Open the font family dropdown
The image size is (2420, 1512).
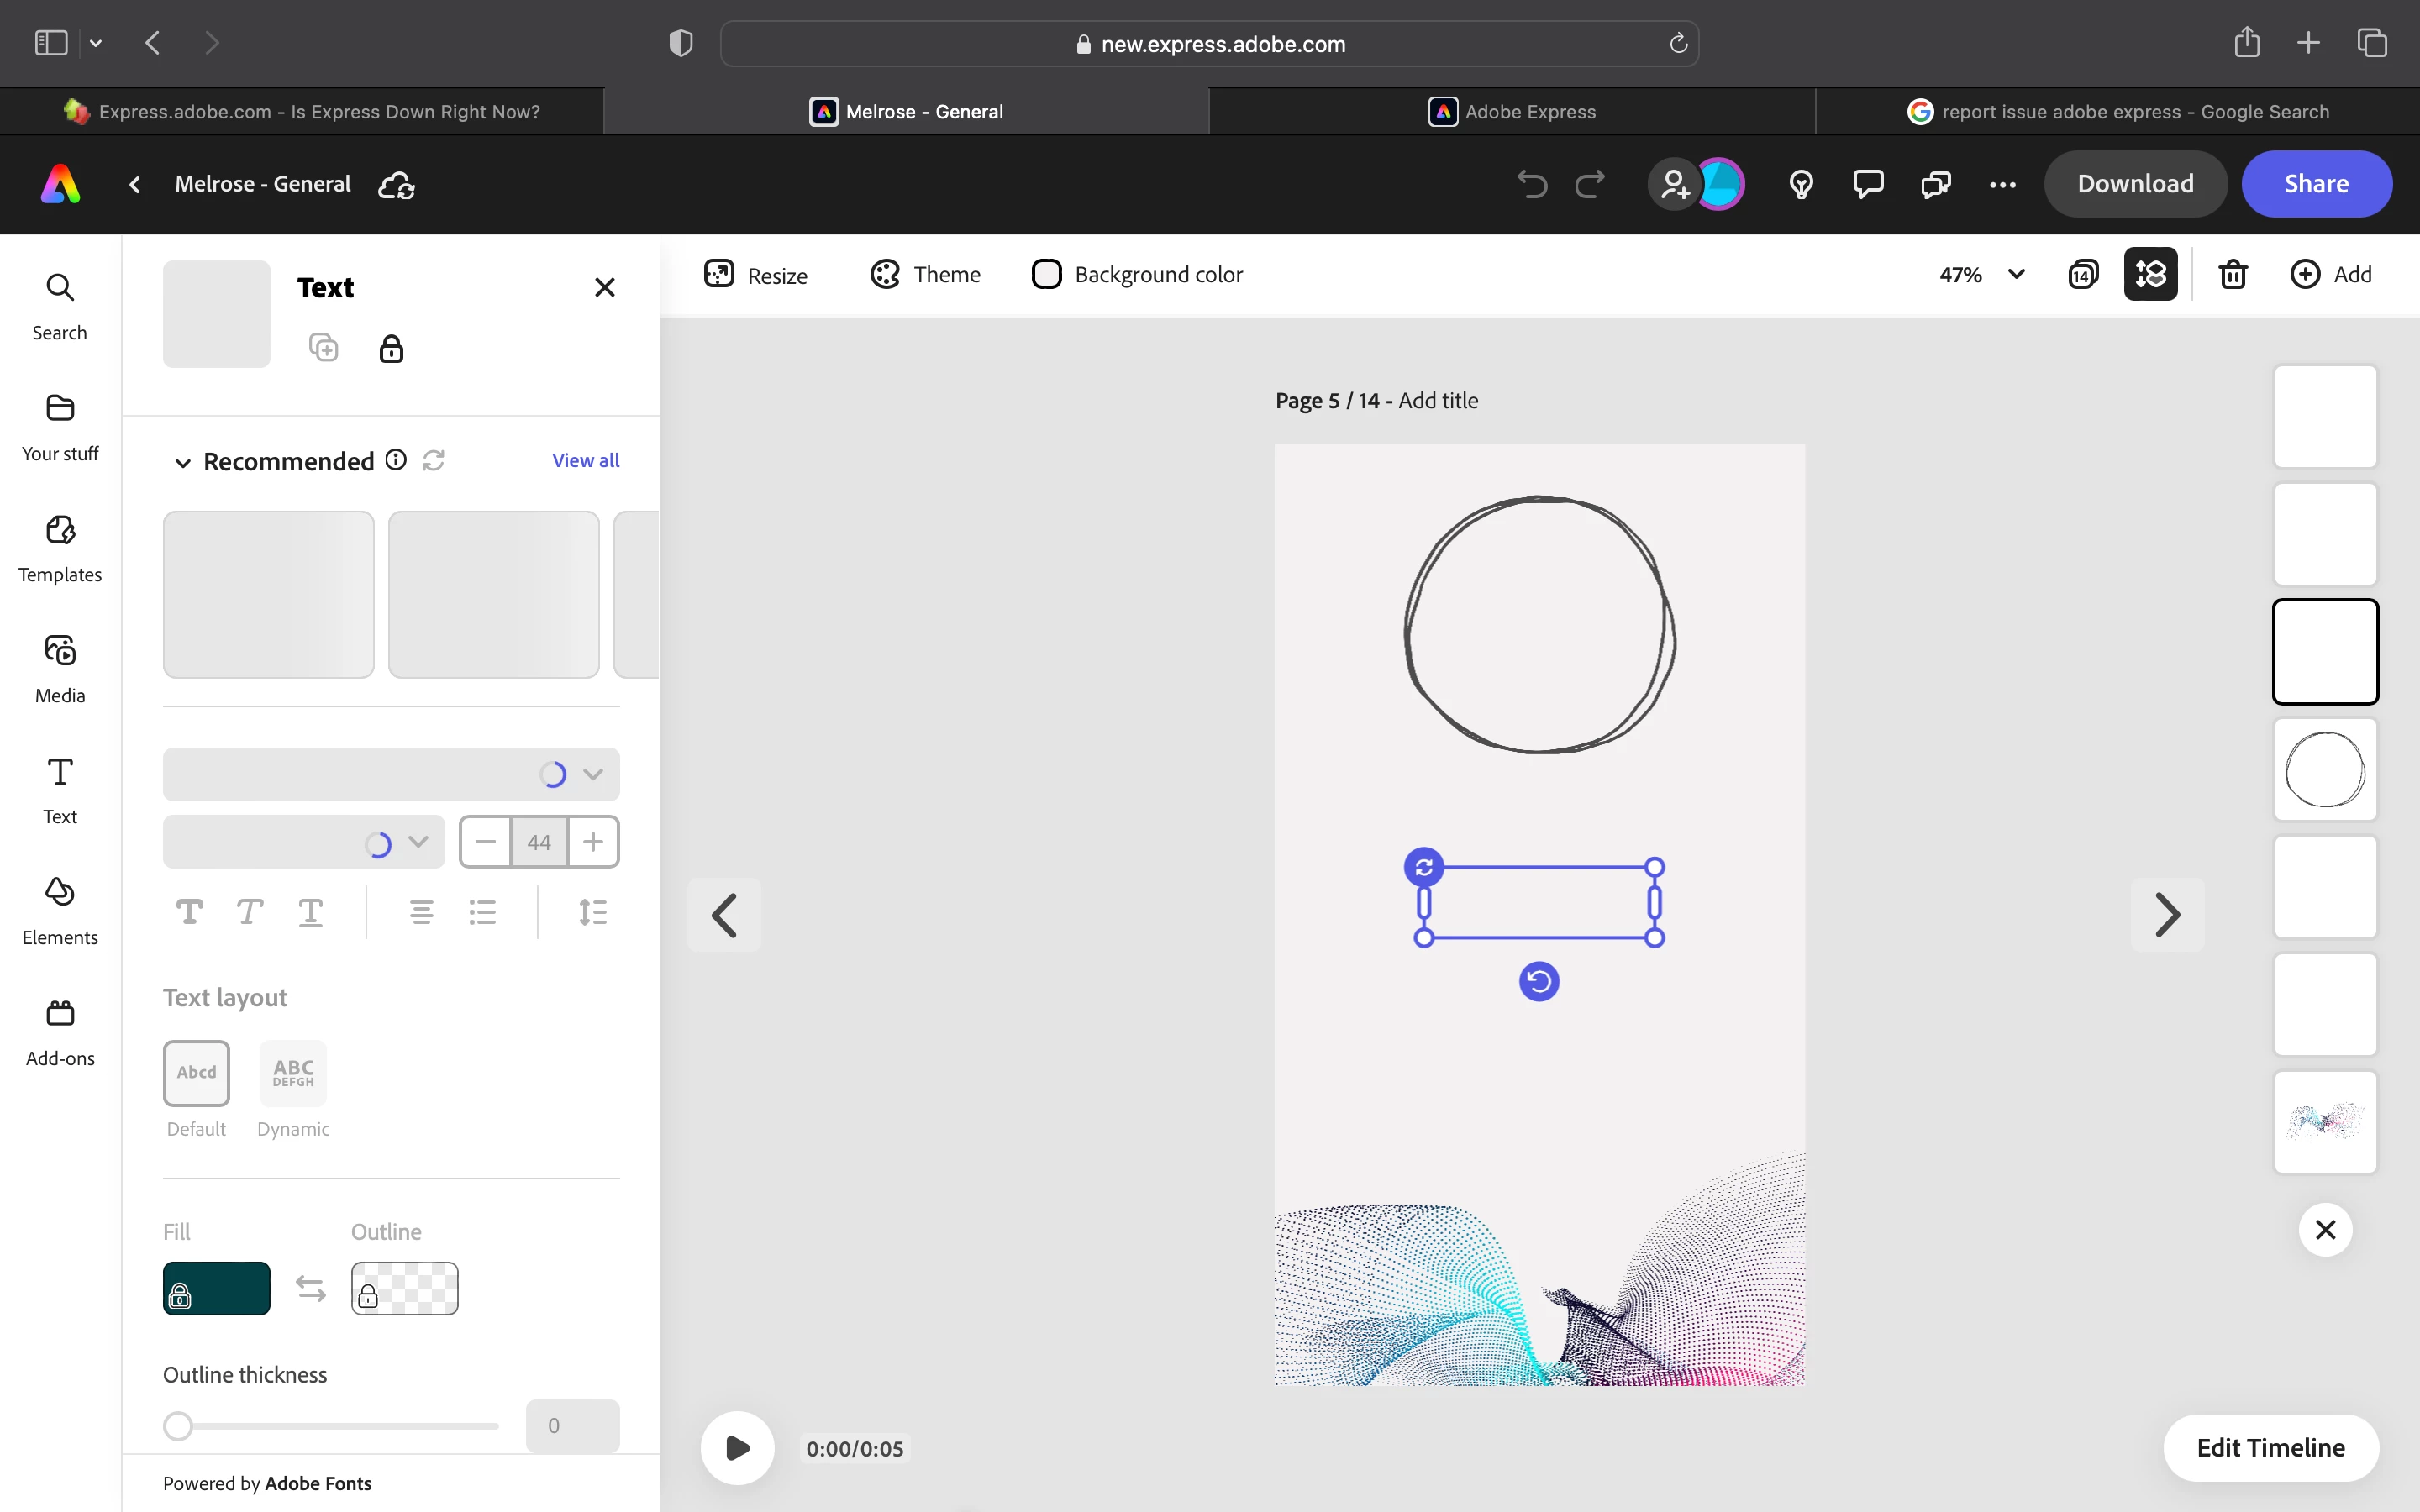pyautogui.click(x=391, y=774)
